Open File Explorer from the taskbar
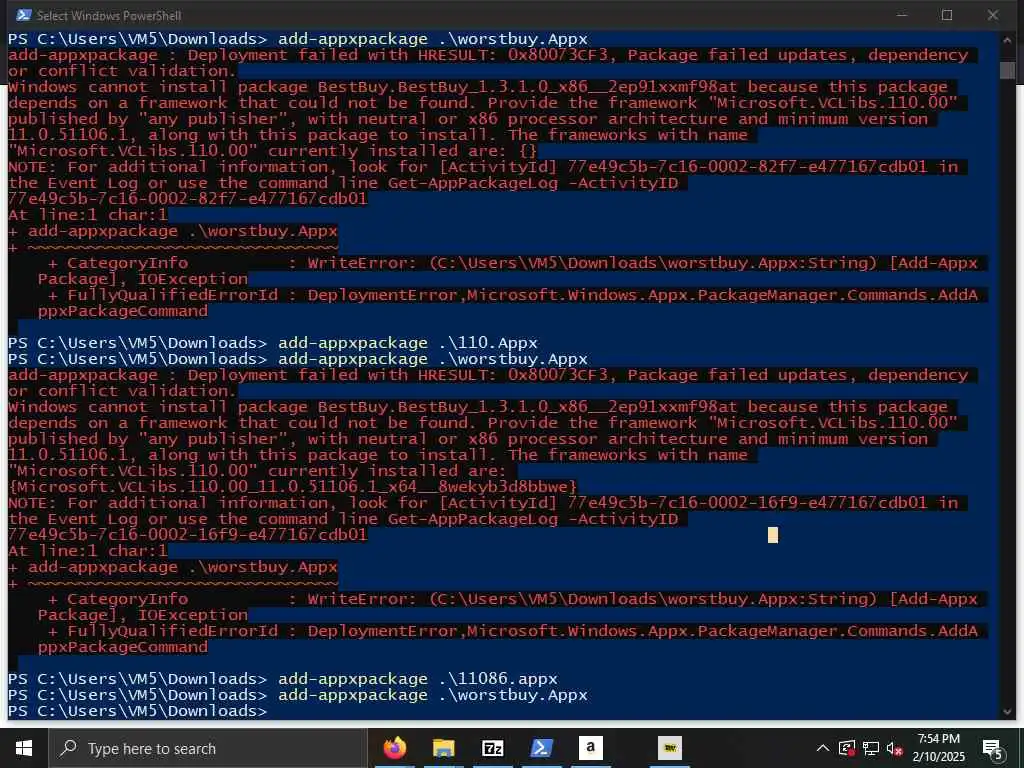This screenshot has height=768, width=1024. 443,748
